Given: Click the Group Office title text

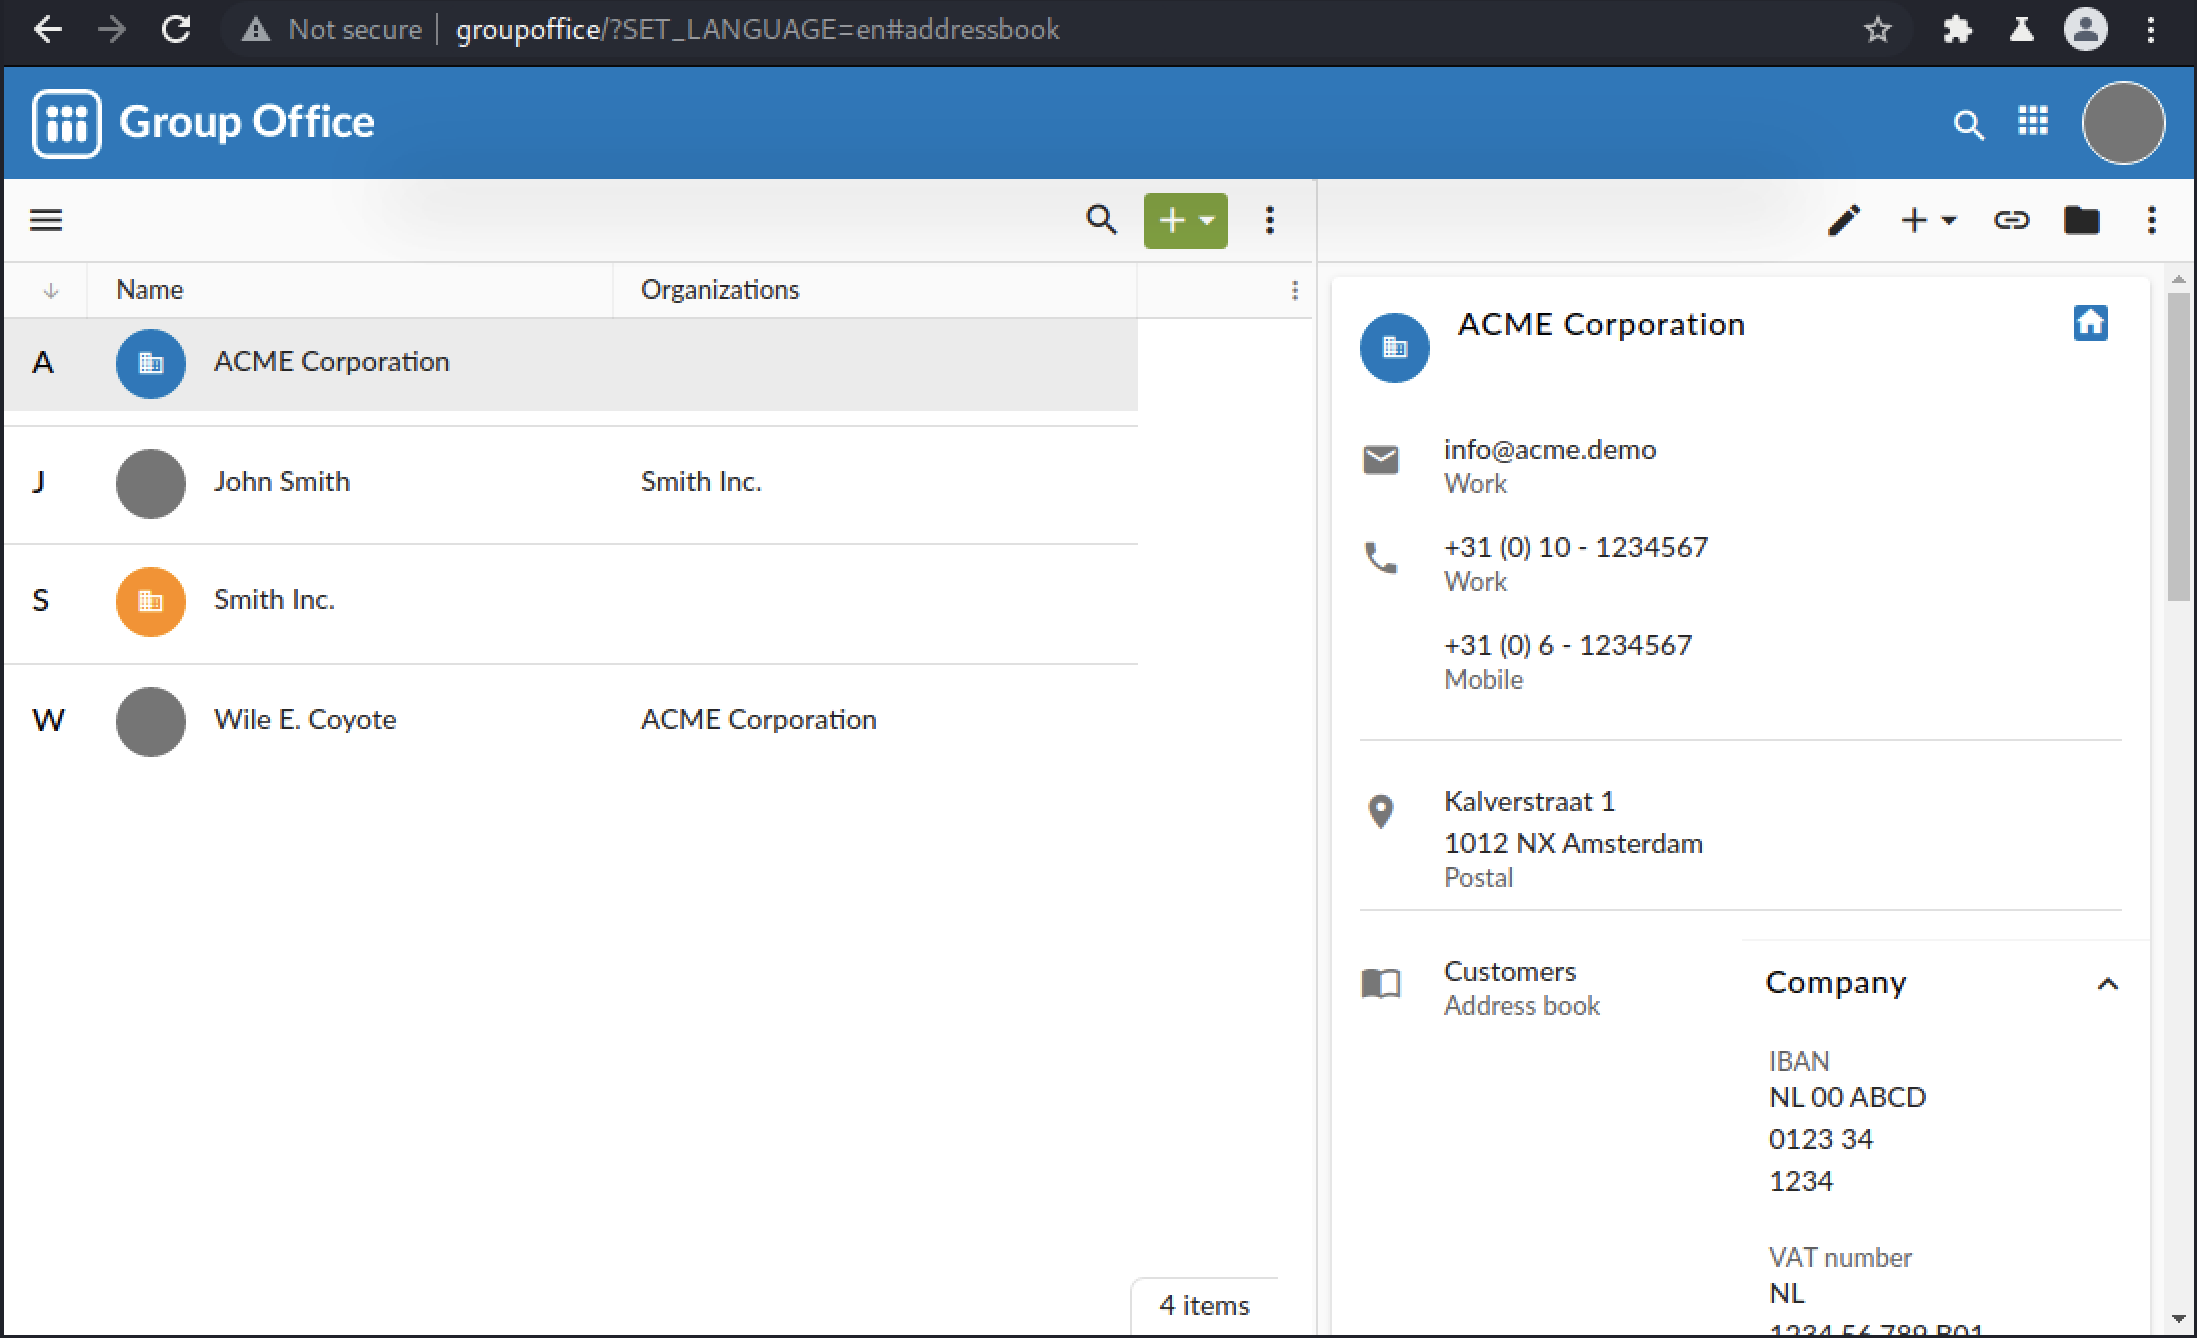Looking at the screenshot, I should tap(246, 123).
